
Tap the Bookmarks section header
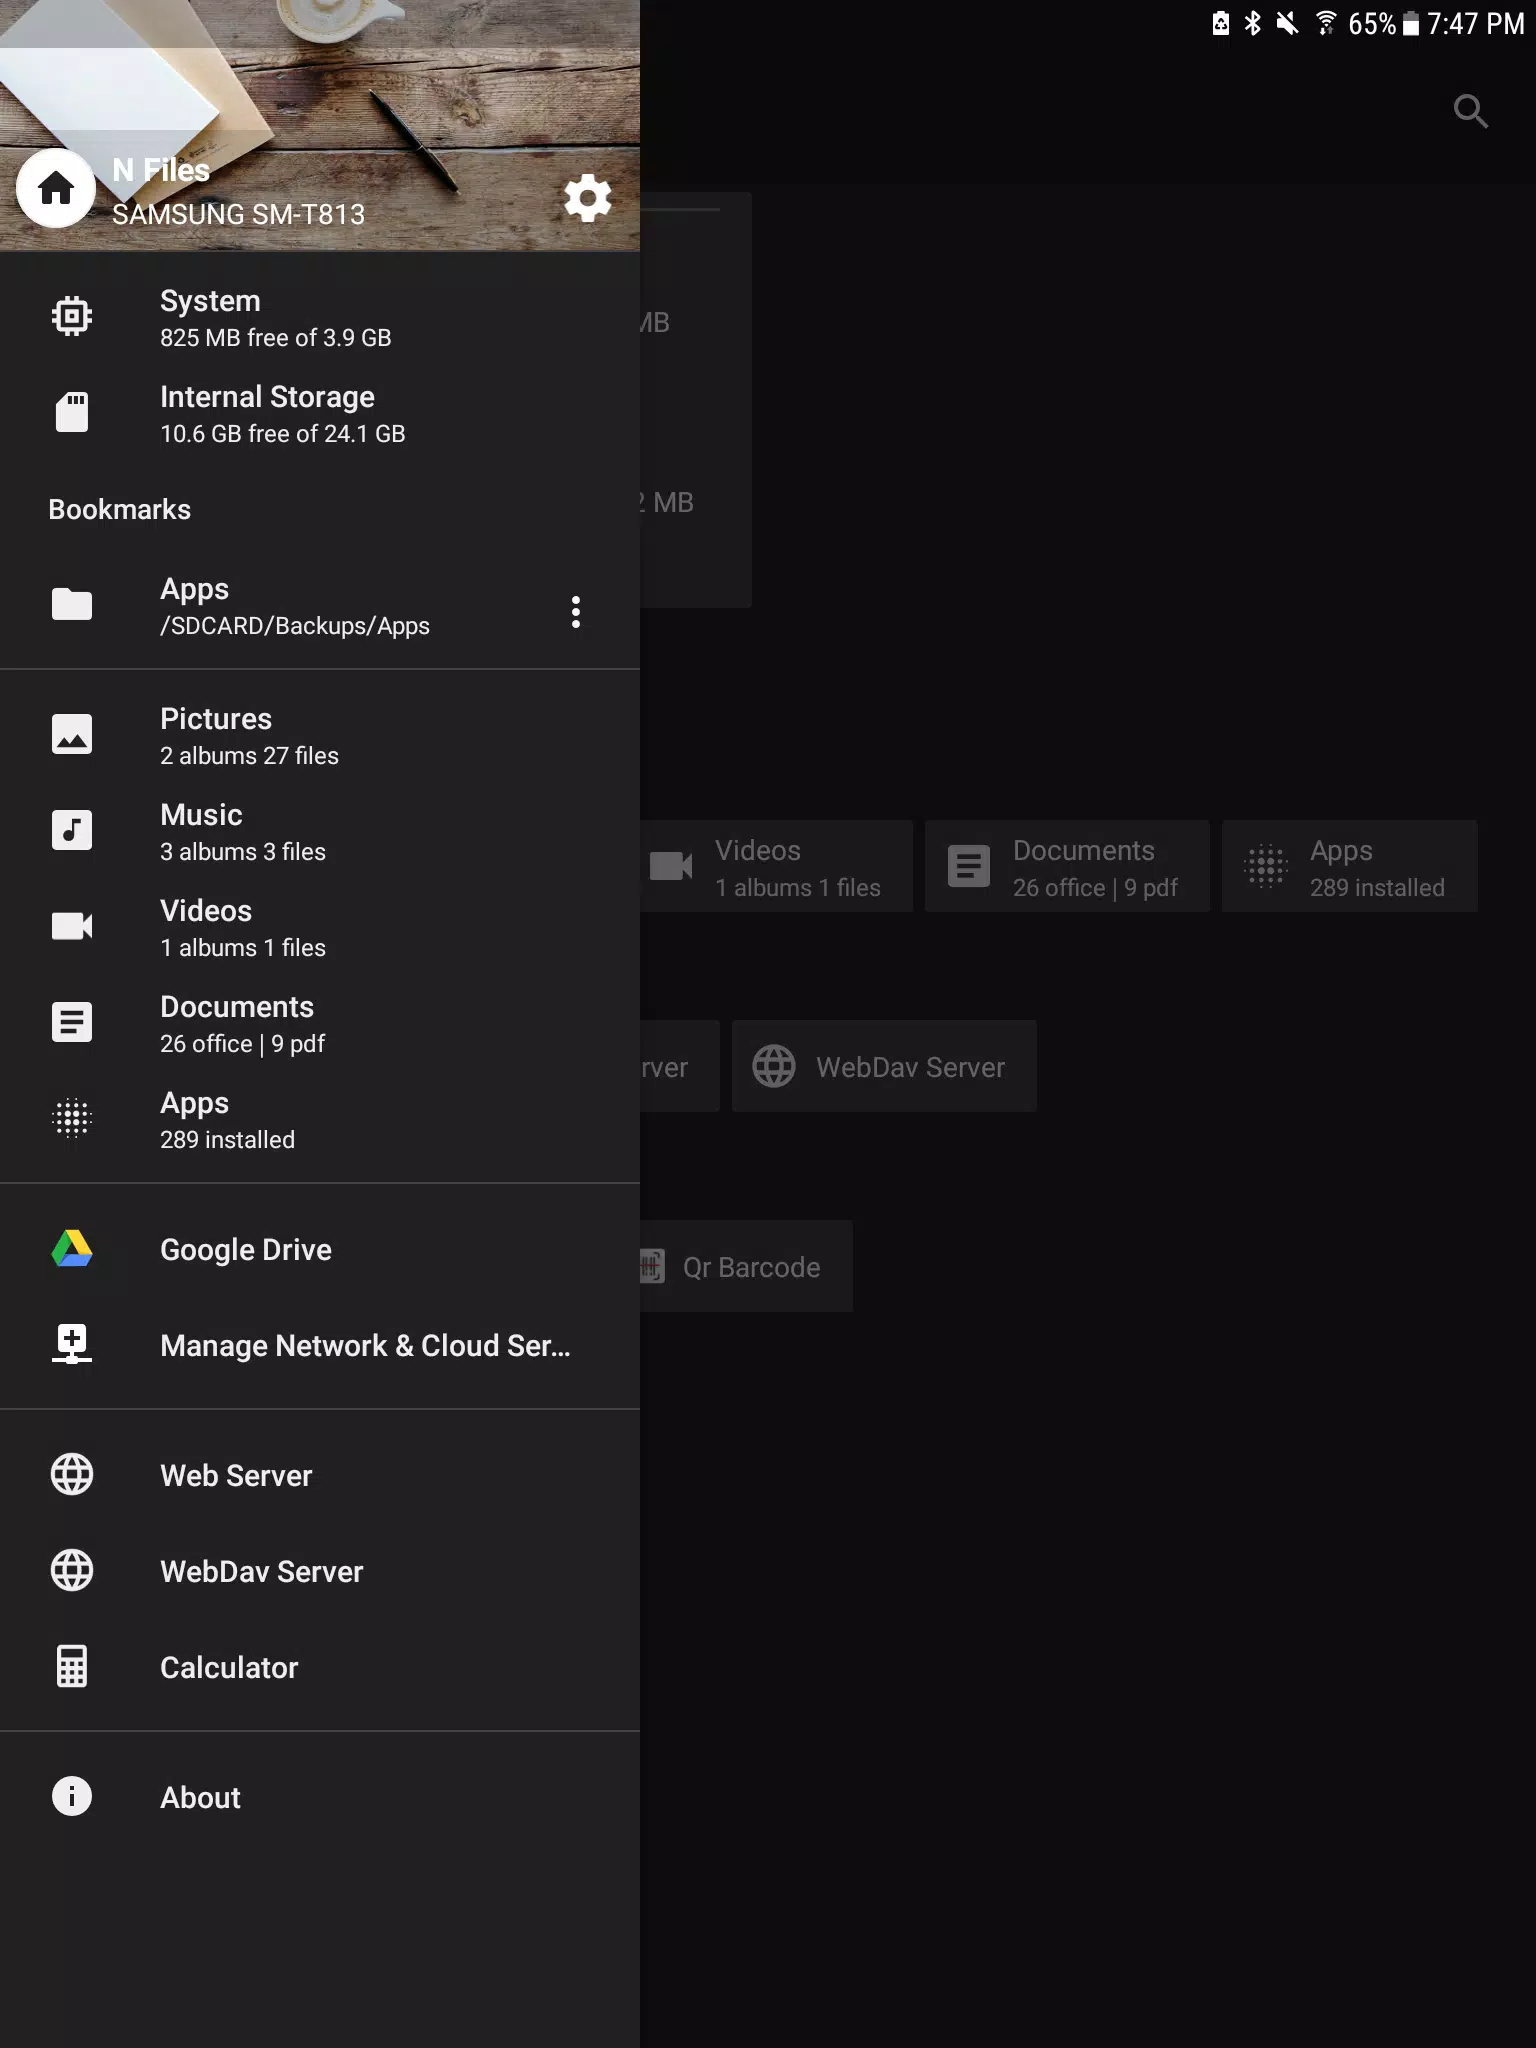(119, 509)
